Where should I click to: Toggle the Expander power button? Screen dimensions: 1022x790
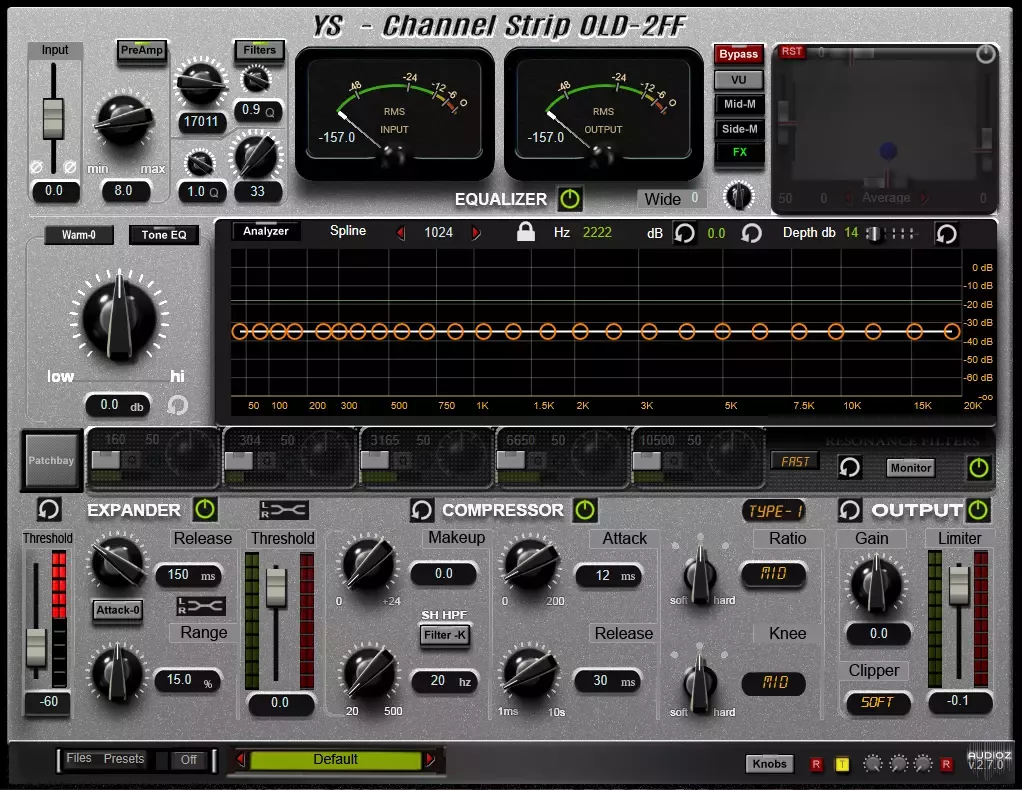pos(205,510)
